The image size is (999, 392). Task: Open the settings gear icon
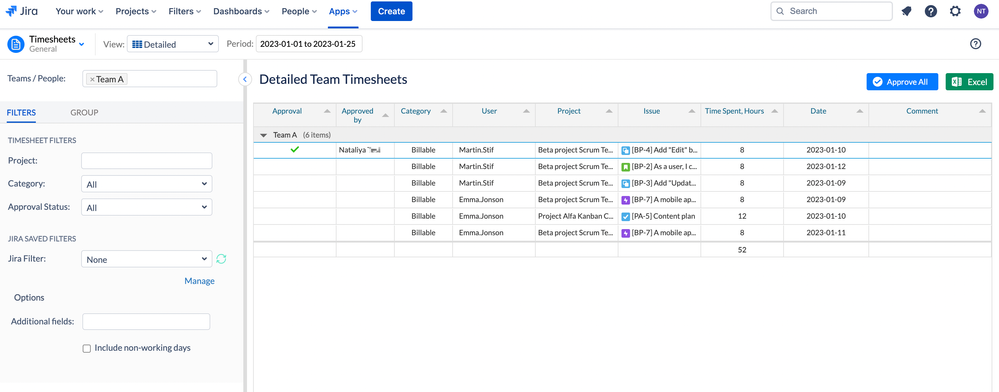tap(955, 11)
